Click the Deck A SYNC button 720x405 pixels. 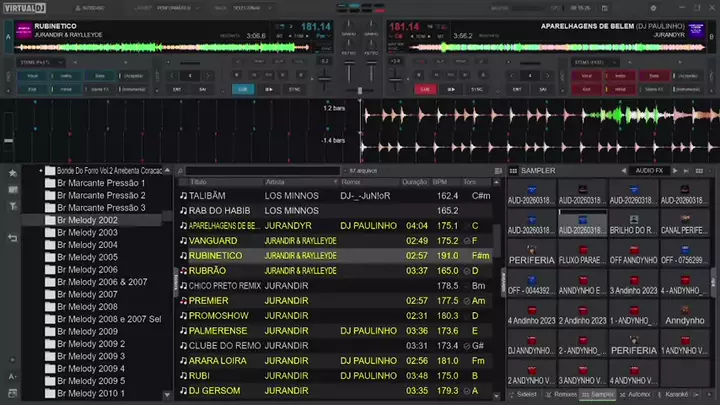pyautogui.click(x=294, y=89)
